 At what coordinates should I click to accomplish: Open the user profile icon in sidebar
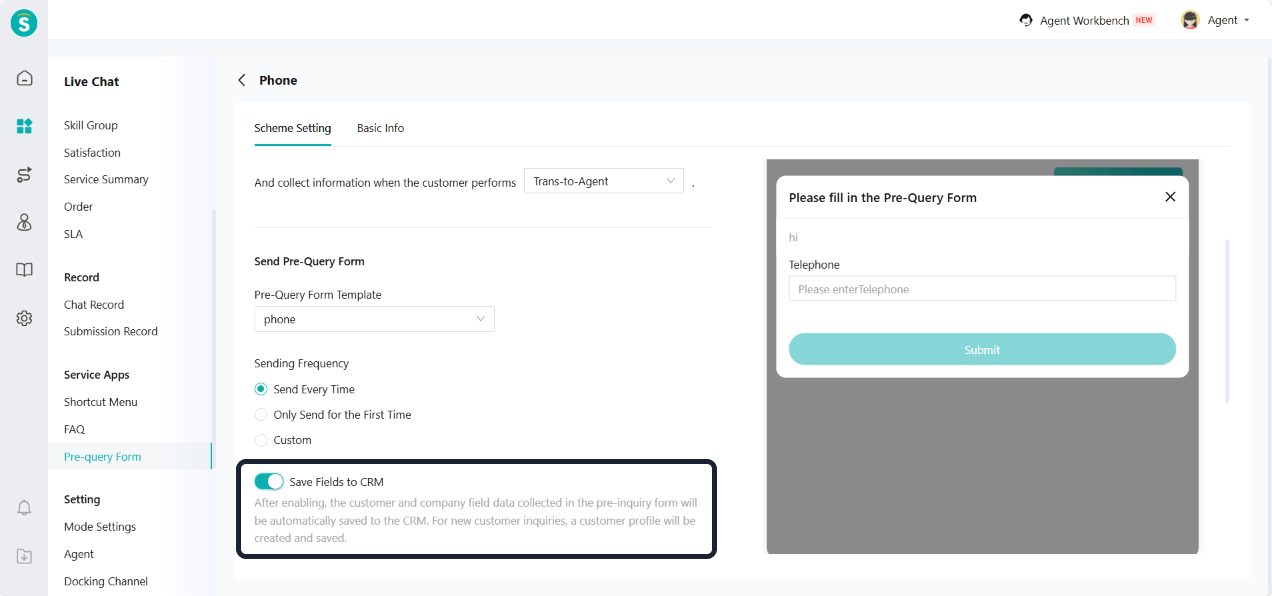pyautogui.click(x=24, y=223)
